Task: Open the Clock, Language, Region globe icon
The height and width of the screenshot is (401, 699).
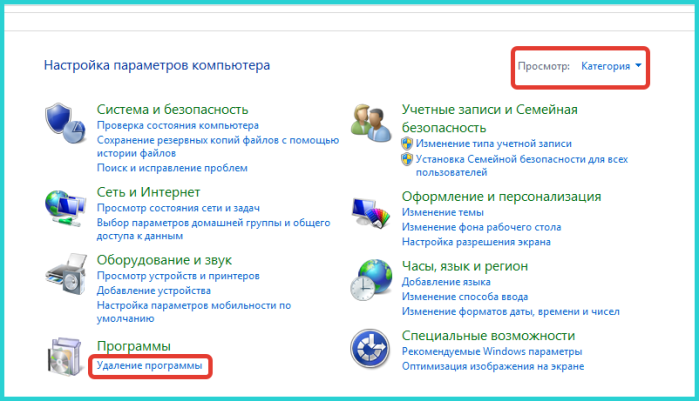Action: coord(371,279)
